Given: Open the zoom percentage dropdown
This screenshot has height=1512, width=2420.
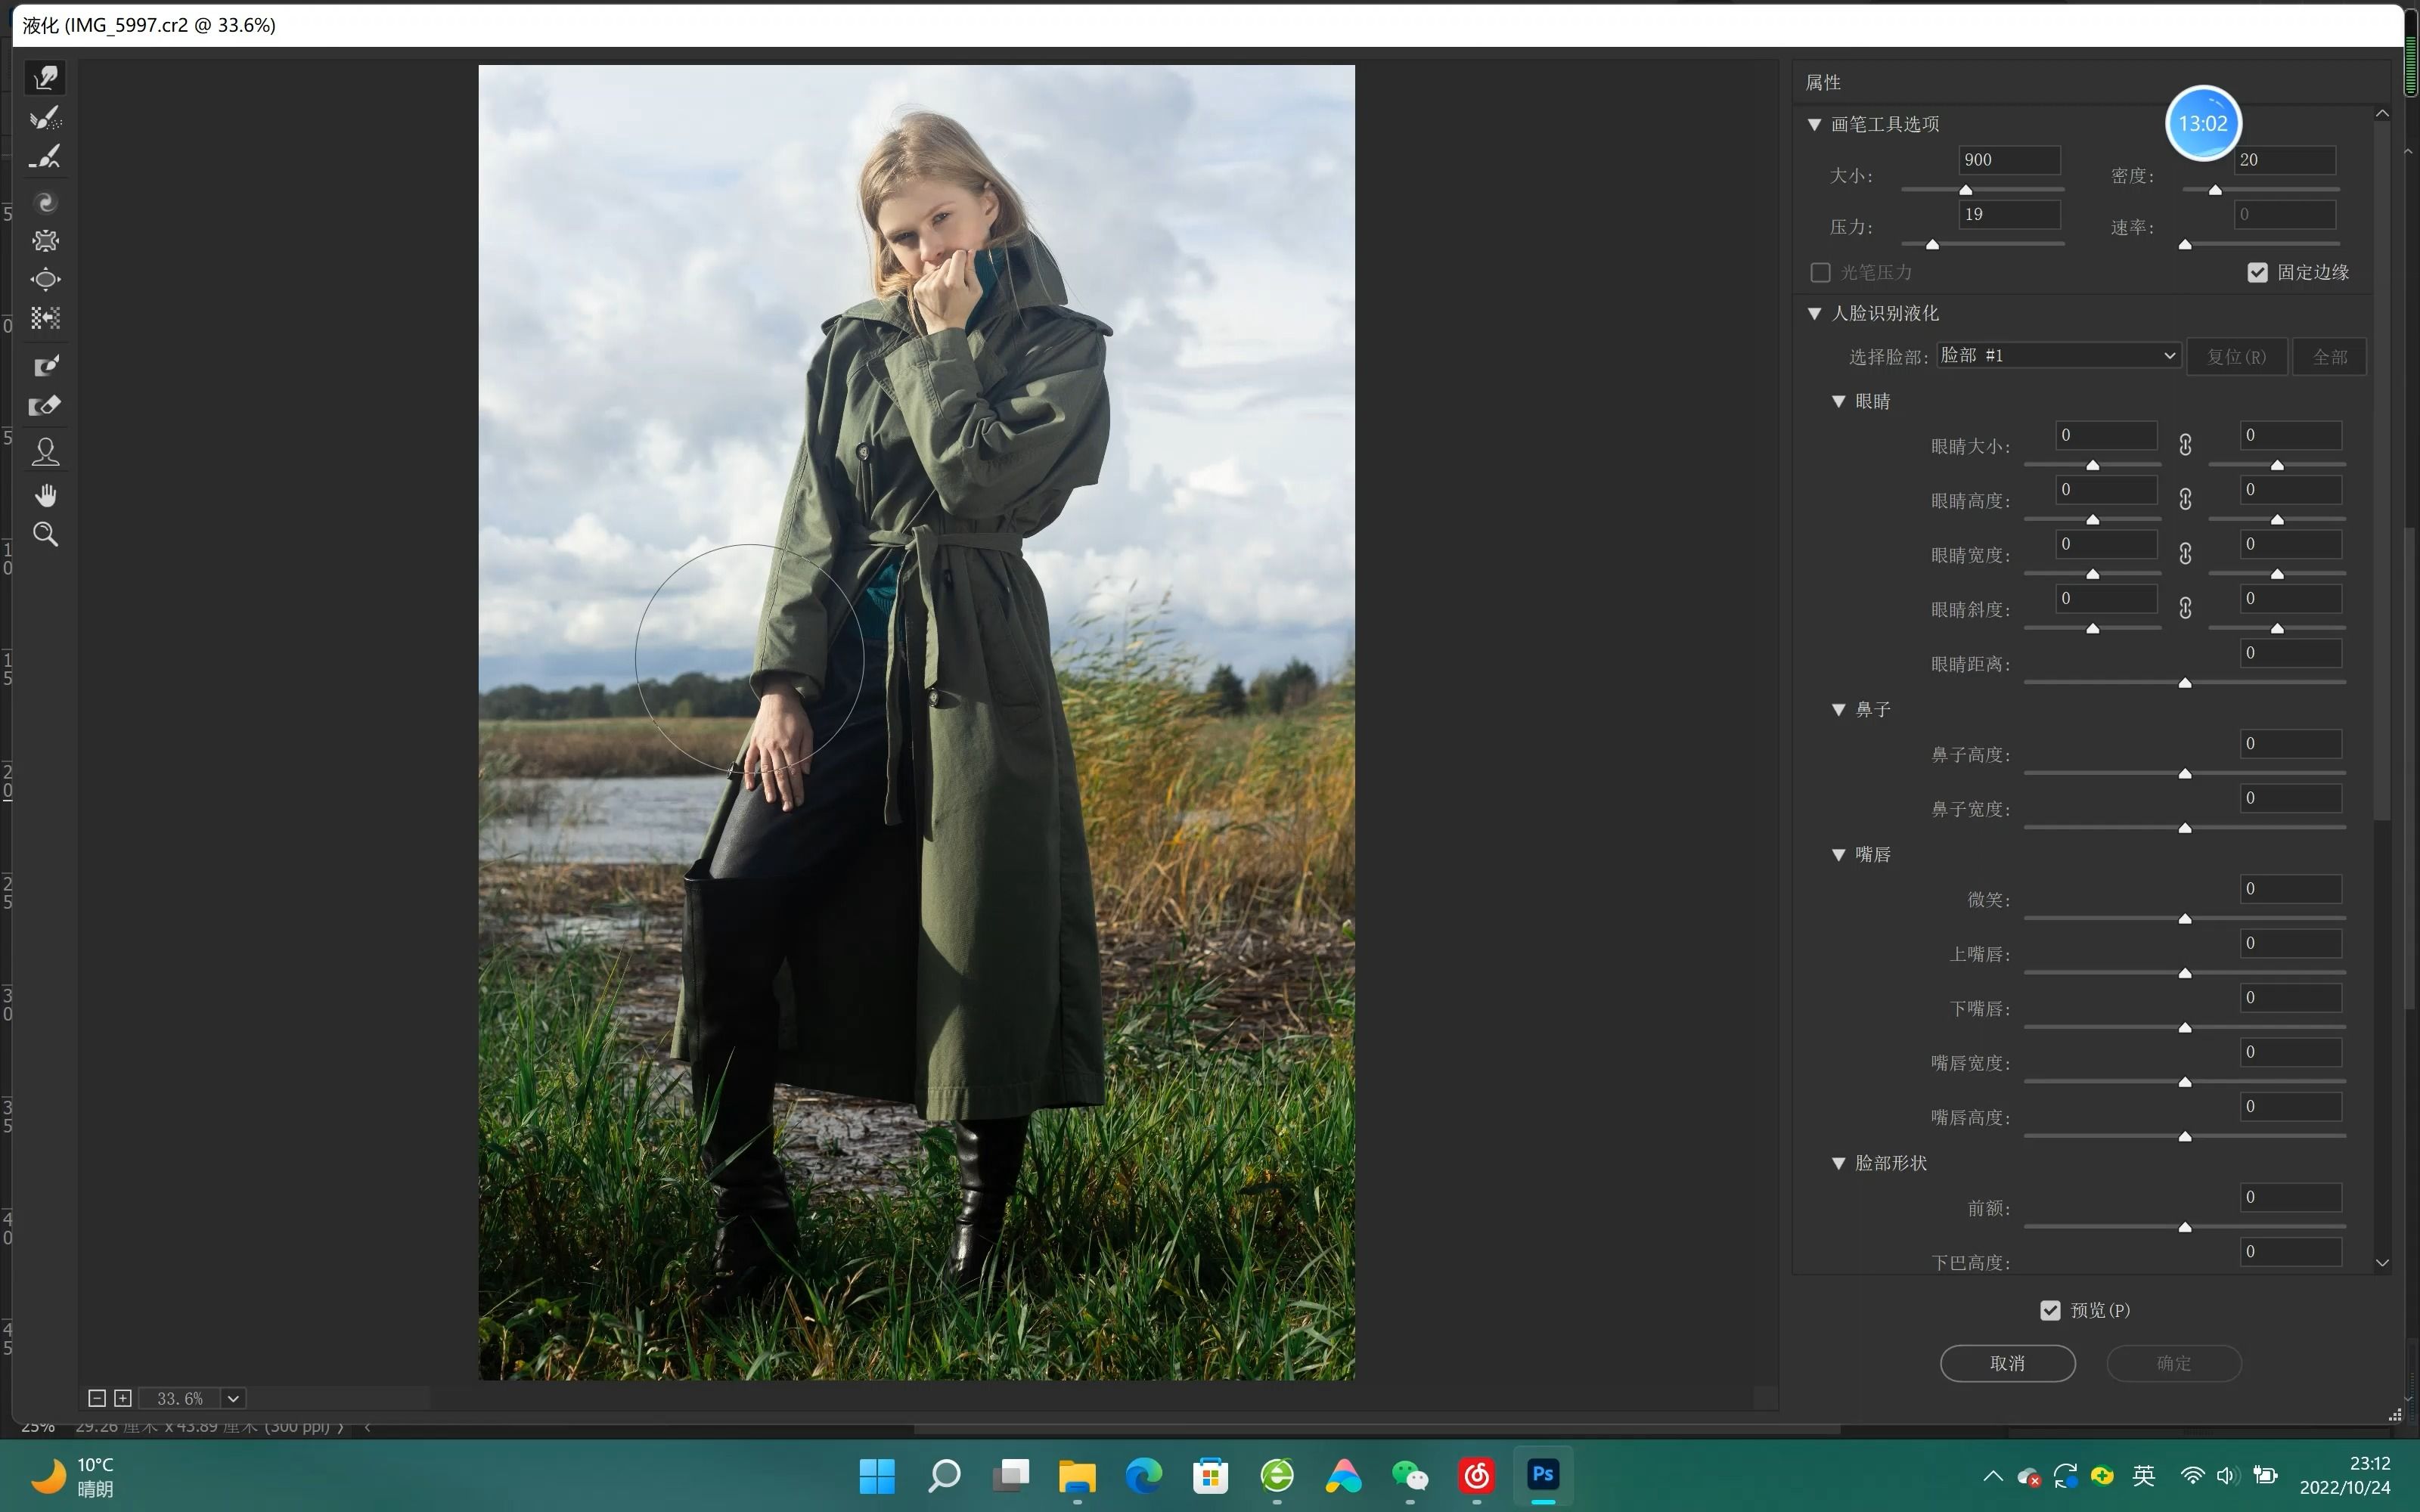Looking at the screenshot, I should tap(233, 1398).
